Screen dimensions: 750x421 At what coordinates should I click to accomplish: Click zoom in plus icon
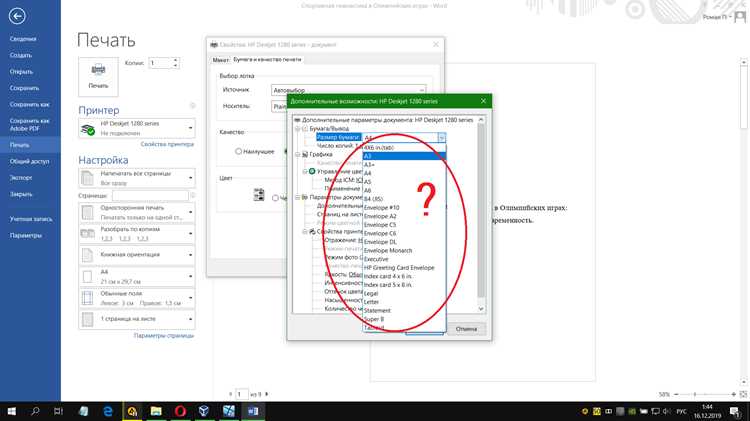pyautogui.click(x=733, y=394)
